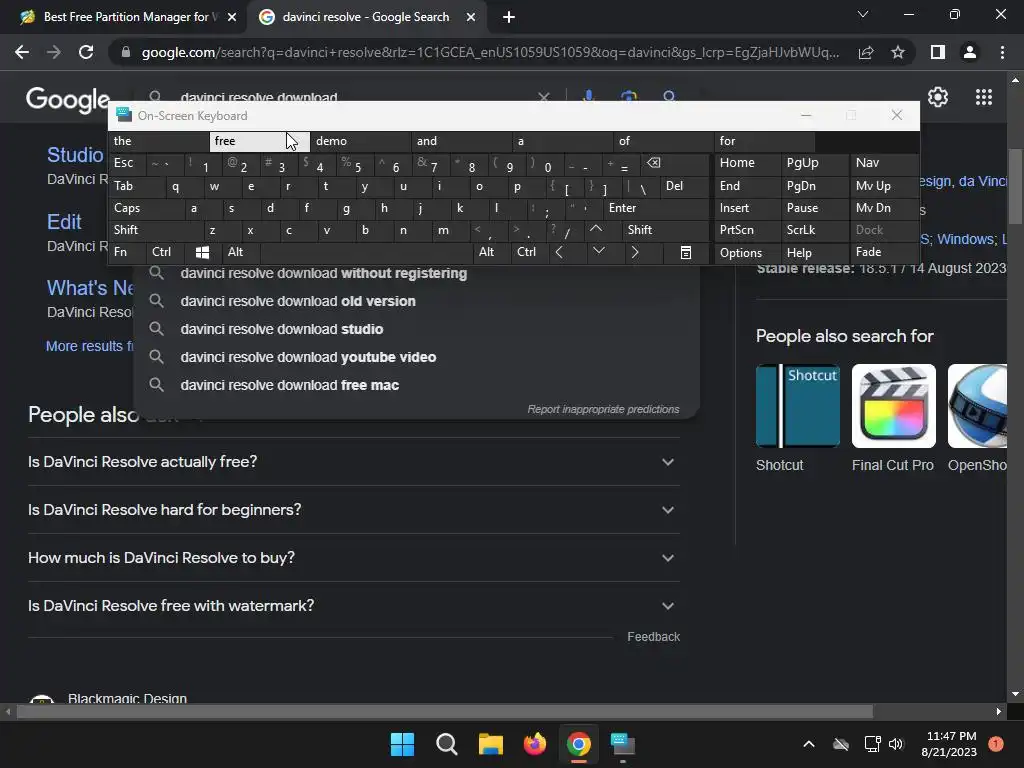The image size is (1024, 768).
Task: Toggle the Fn key on On-Screen Keyboard
Action: 127,252
